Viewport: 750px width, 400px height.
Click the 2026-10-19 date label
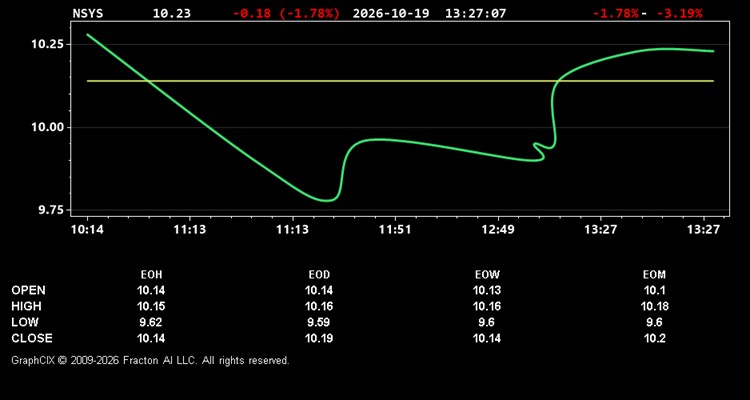click(x=393, y=13)
